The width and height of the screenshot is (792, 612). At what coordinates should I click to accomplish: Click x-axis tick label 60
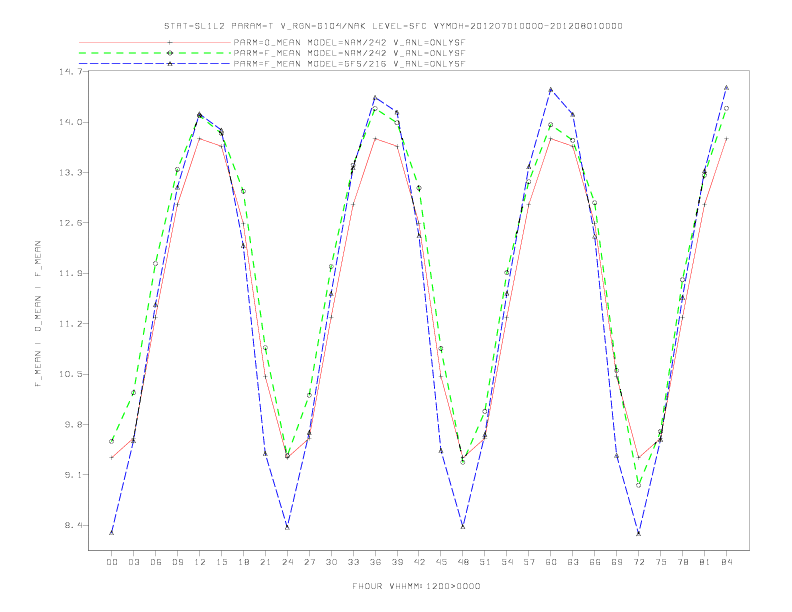coord(551,562)
